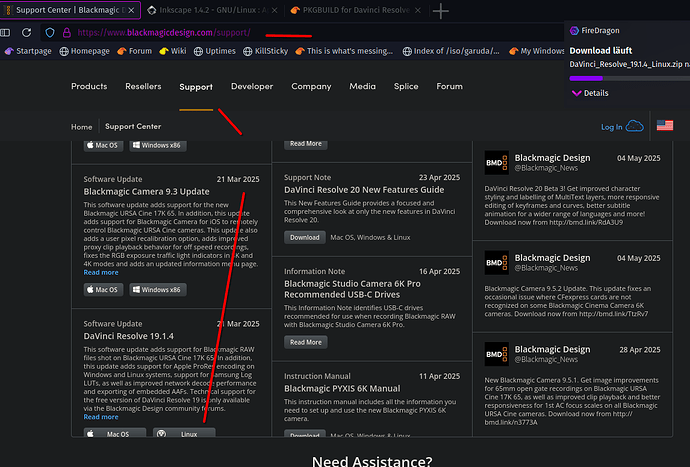Viewport: 690px width, 467px height.
Task: Download Camera 9.3 Update for Windows x86
Action: tap(158, 290)
